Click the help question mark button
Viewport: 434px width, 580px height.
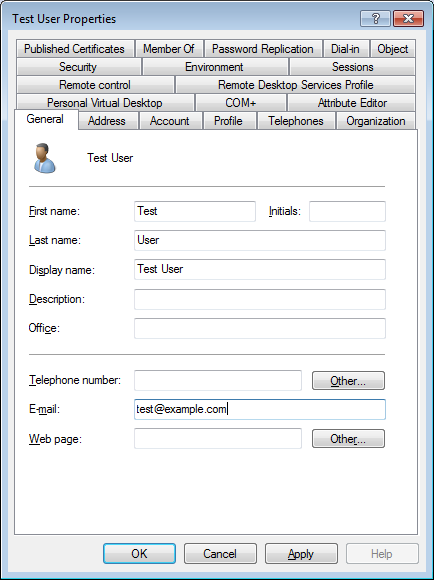(375, 18)
